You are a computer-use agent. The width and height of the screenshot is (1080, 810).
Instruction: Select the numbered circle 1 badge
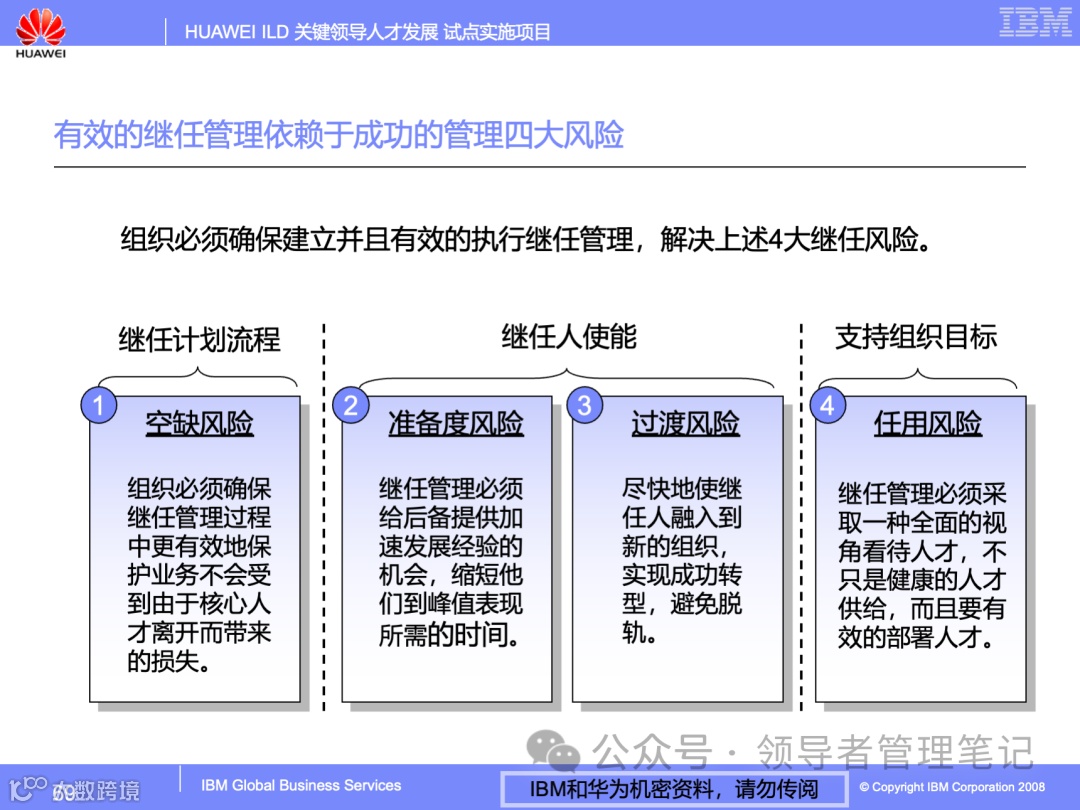98,405
